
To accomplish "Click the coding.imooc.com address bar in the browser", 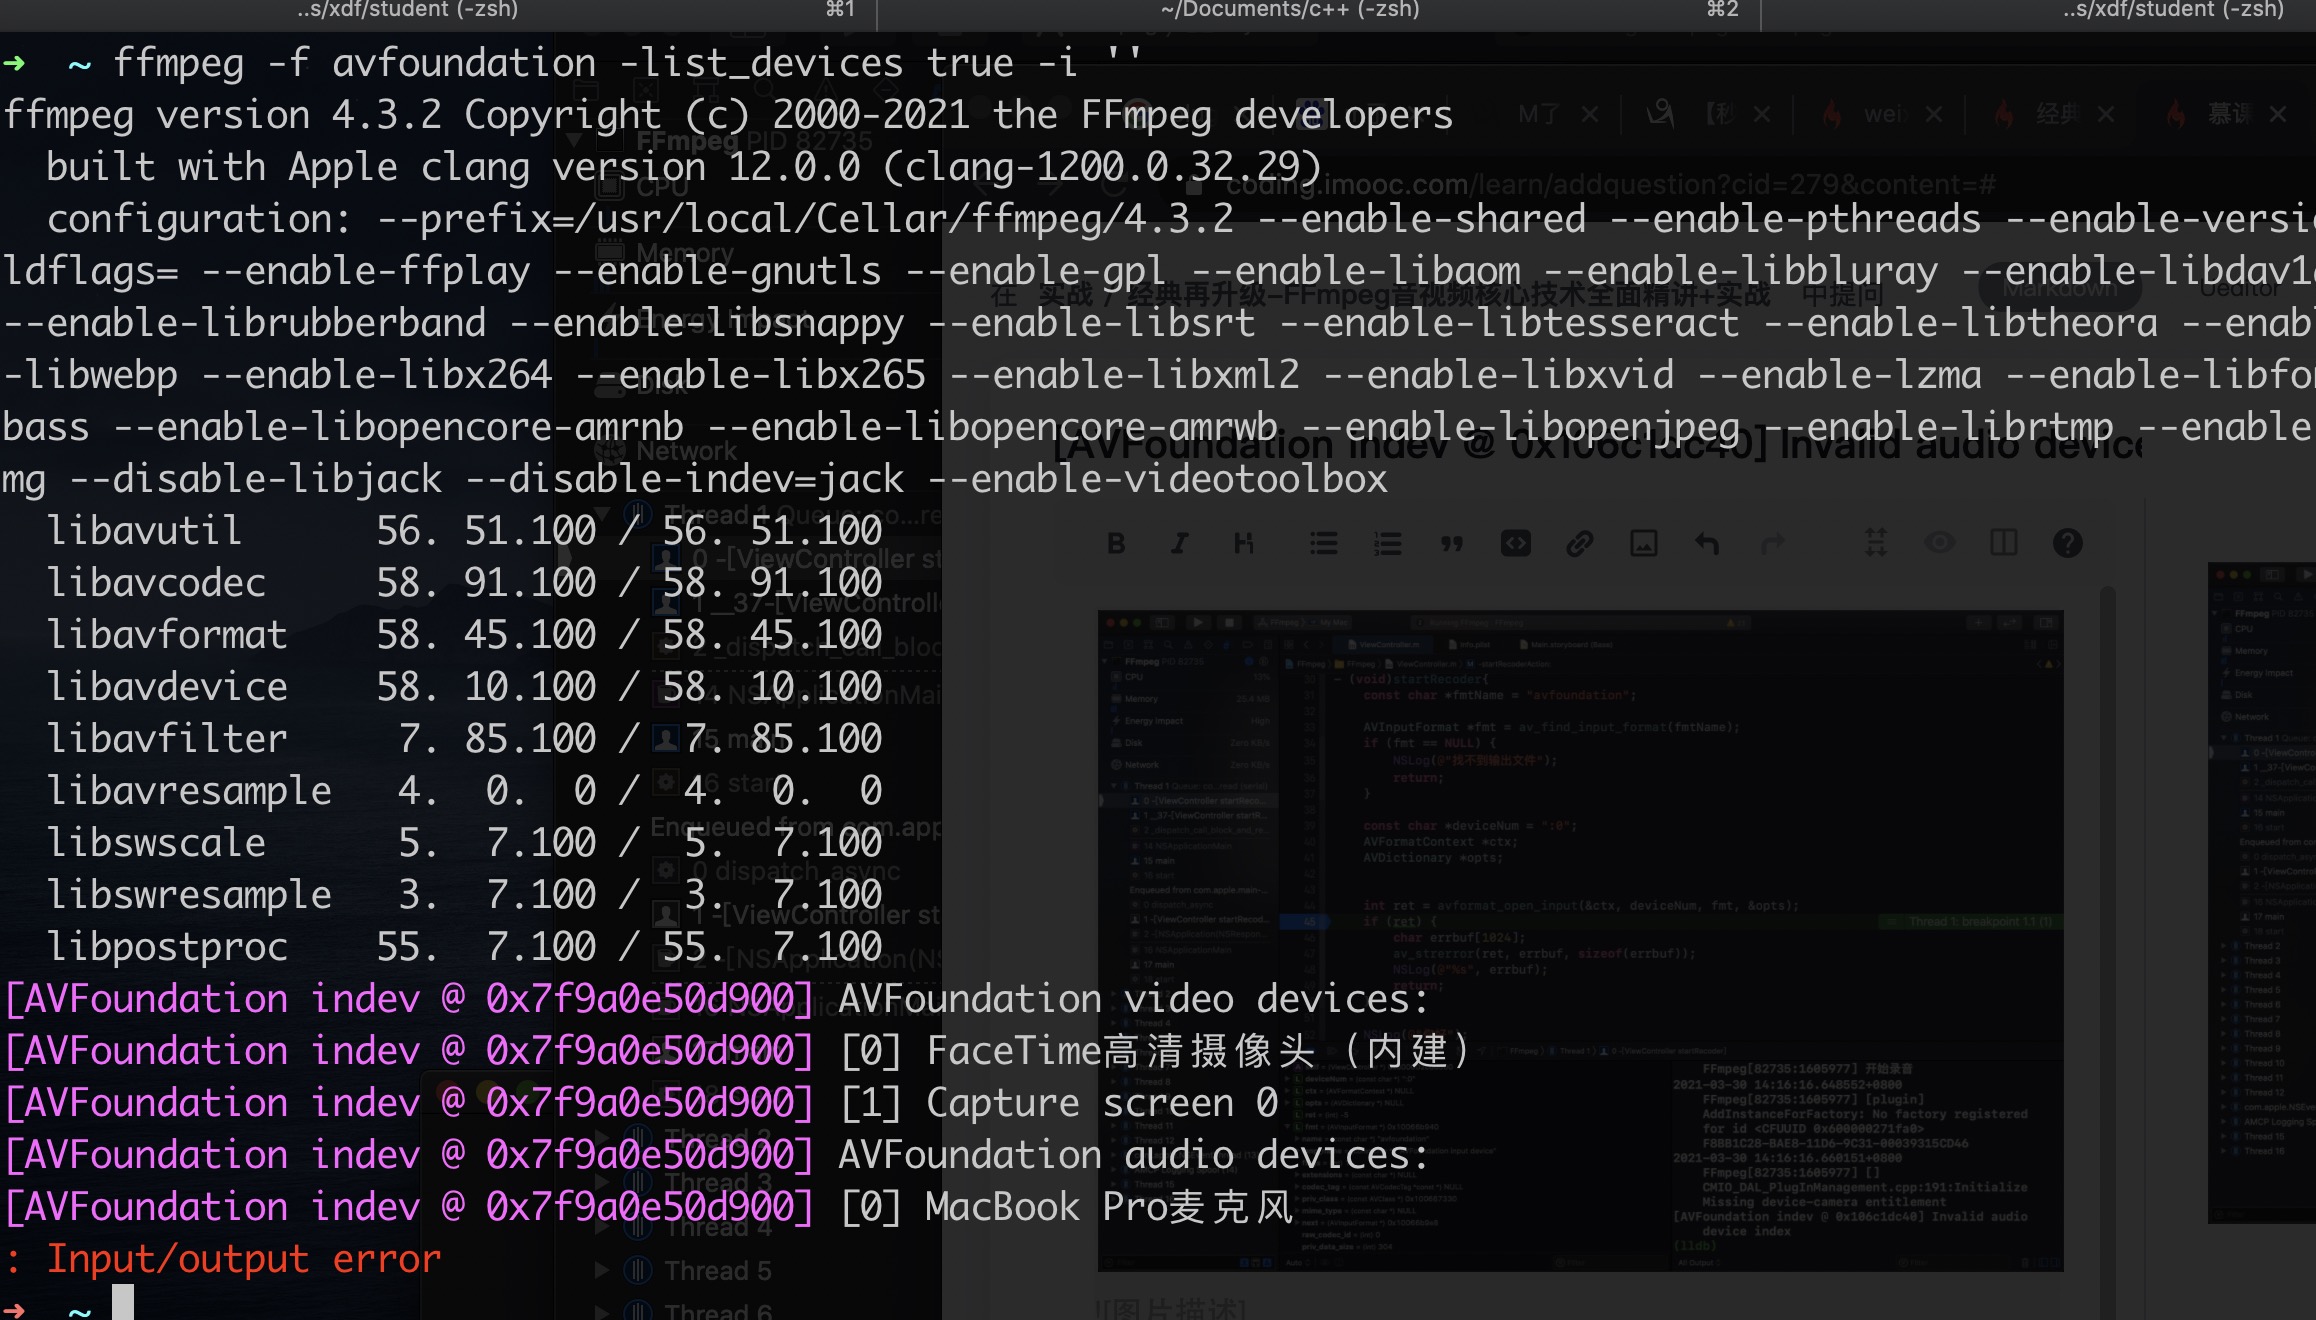I will coord(1611,185).
